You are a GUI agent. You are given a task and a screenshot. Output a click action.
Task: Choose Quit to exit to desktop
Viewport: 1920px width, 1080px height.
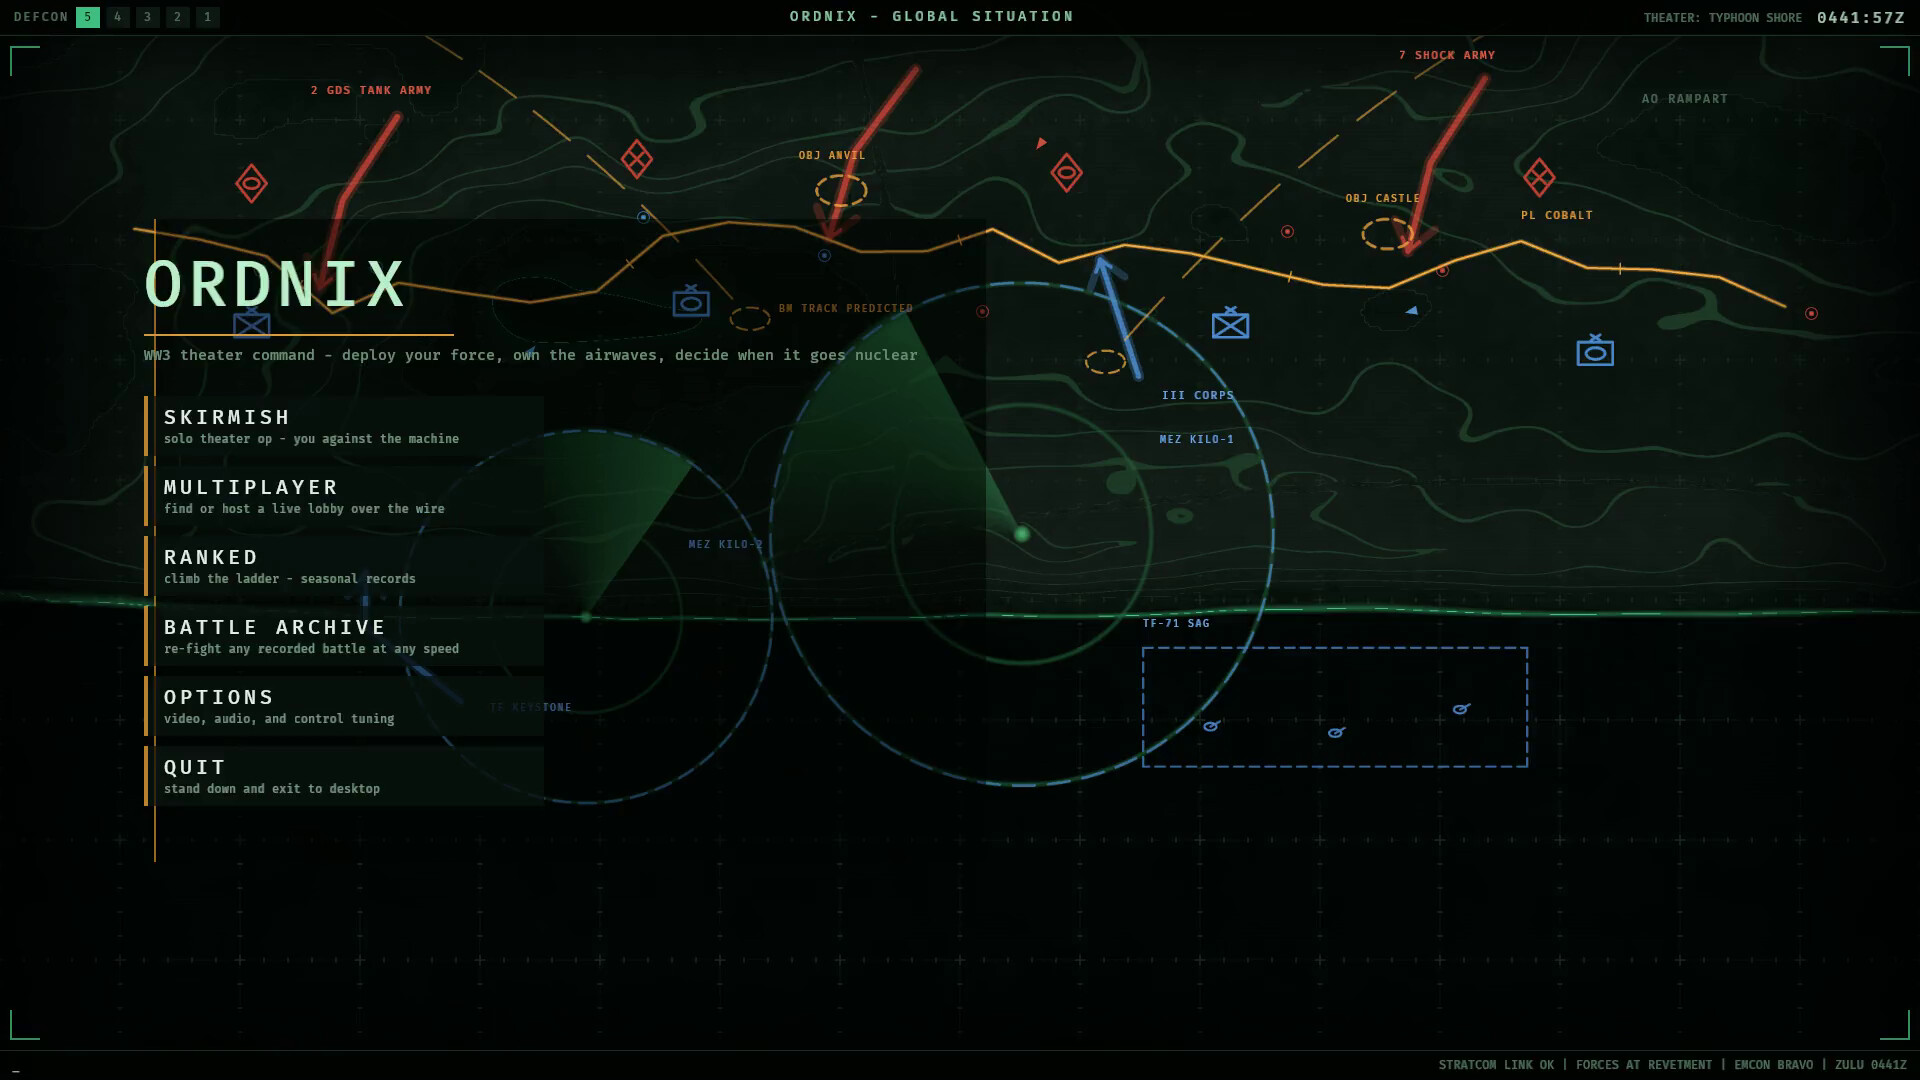click(344, 776)
